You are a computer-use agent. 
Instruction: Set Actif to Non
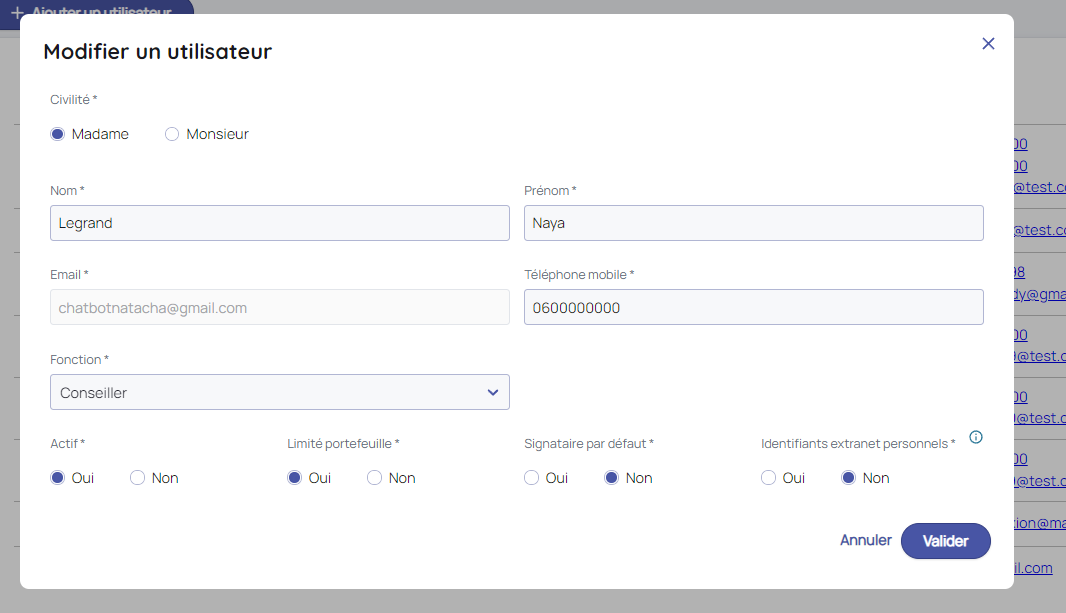tap(138, 478)
